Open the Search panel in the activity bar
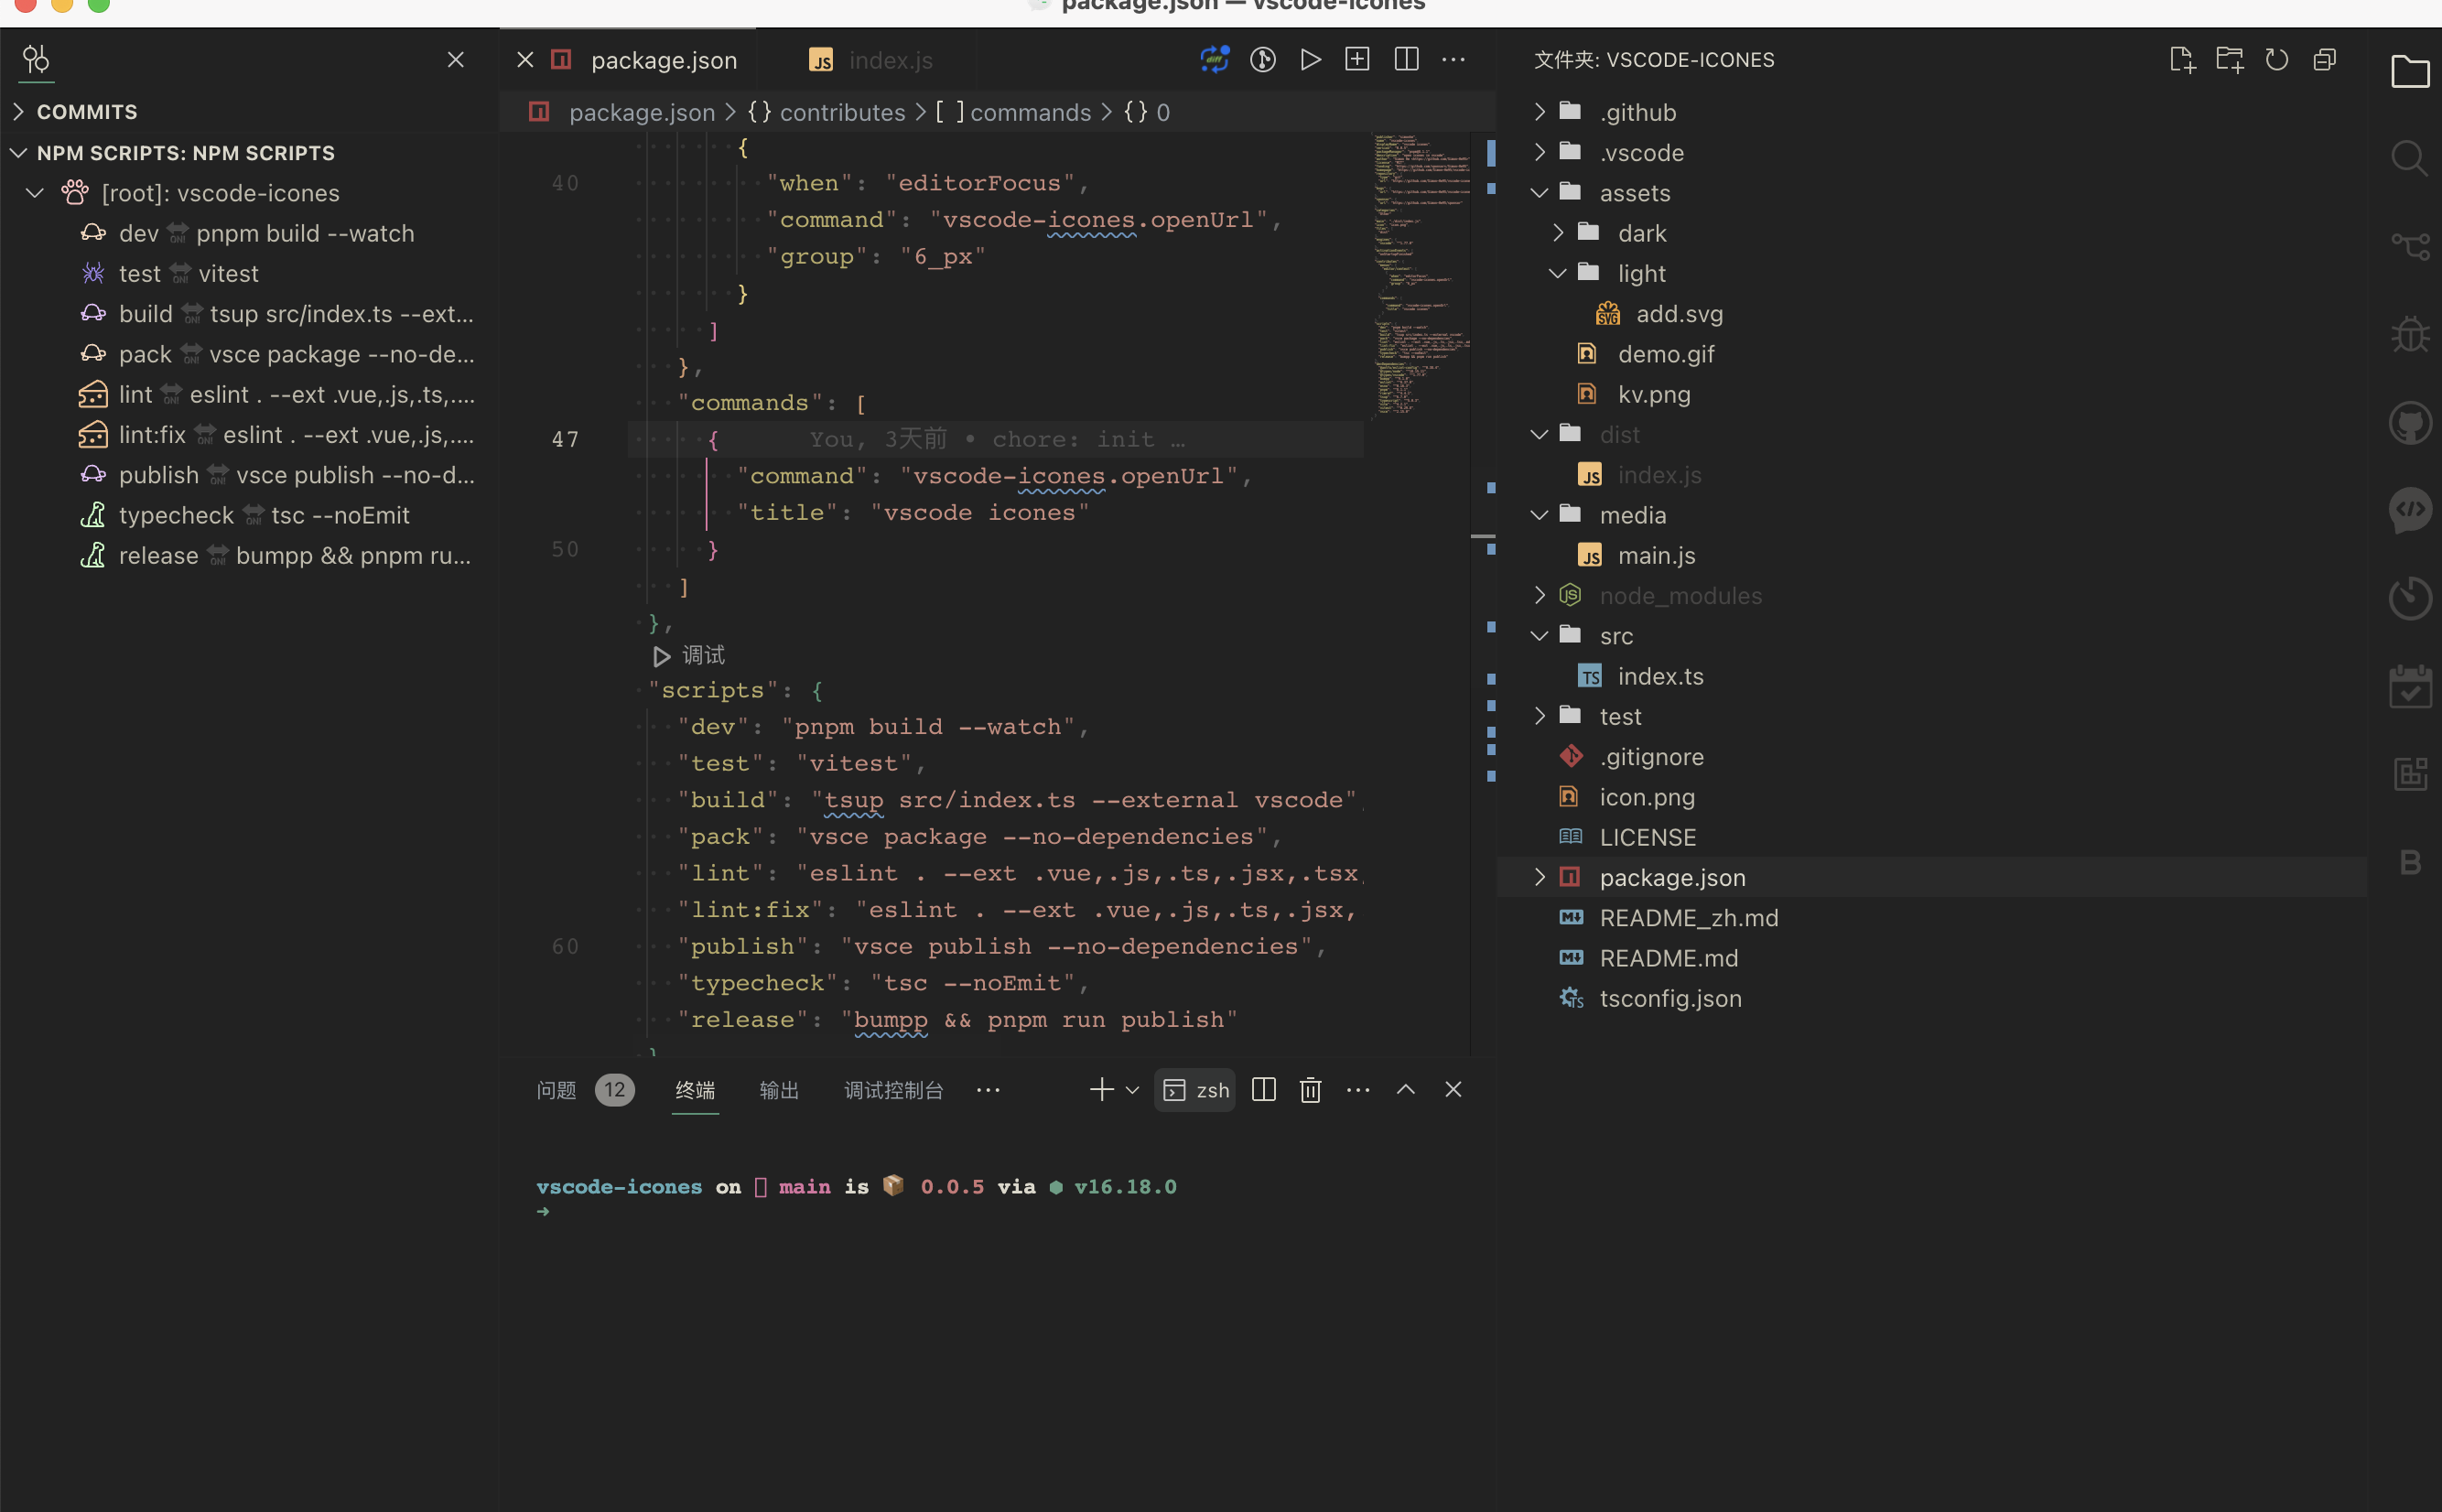 (2410, 158)
